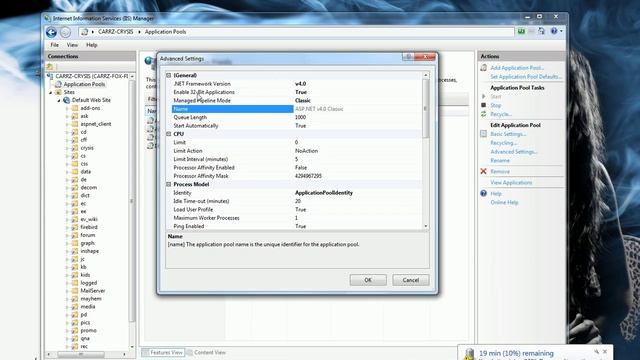
Task: Click the Forward navigation arrow
Action: tap(65, 32)
